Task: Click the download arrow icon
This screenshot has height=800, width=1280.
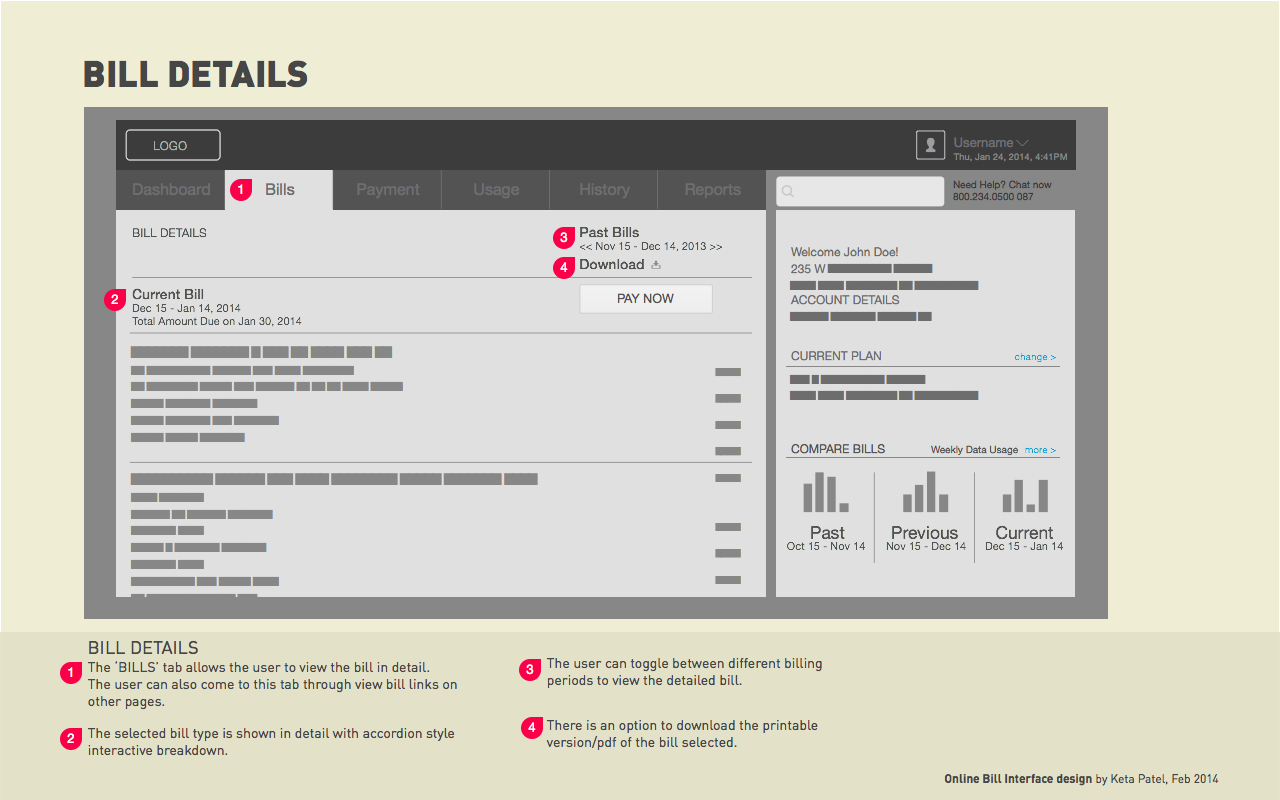Action: pos(656,265)
